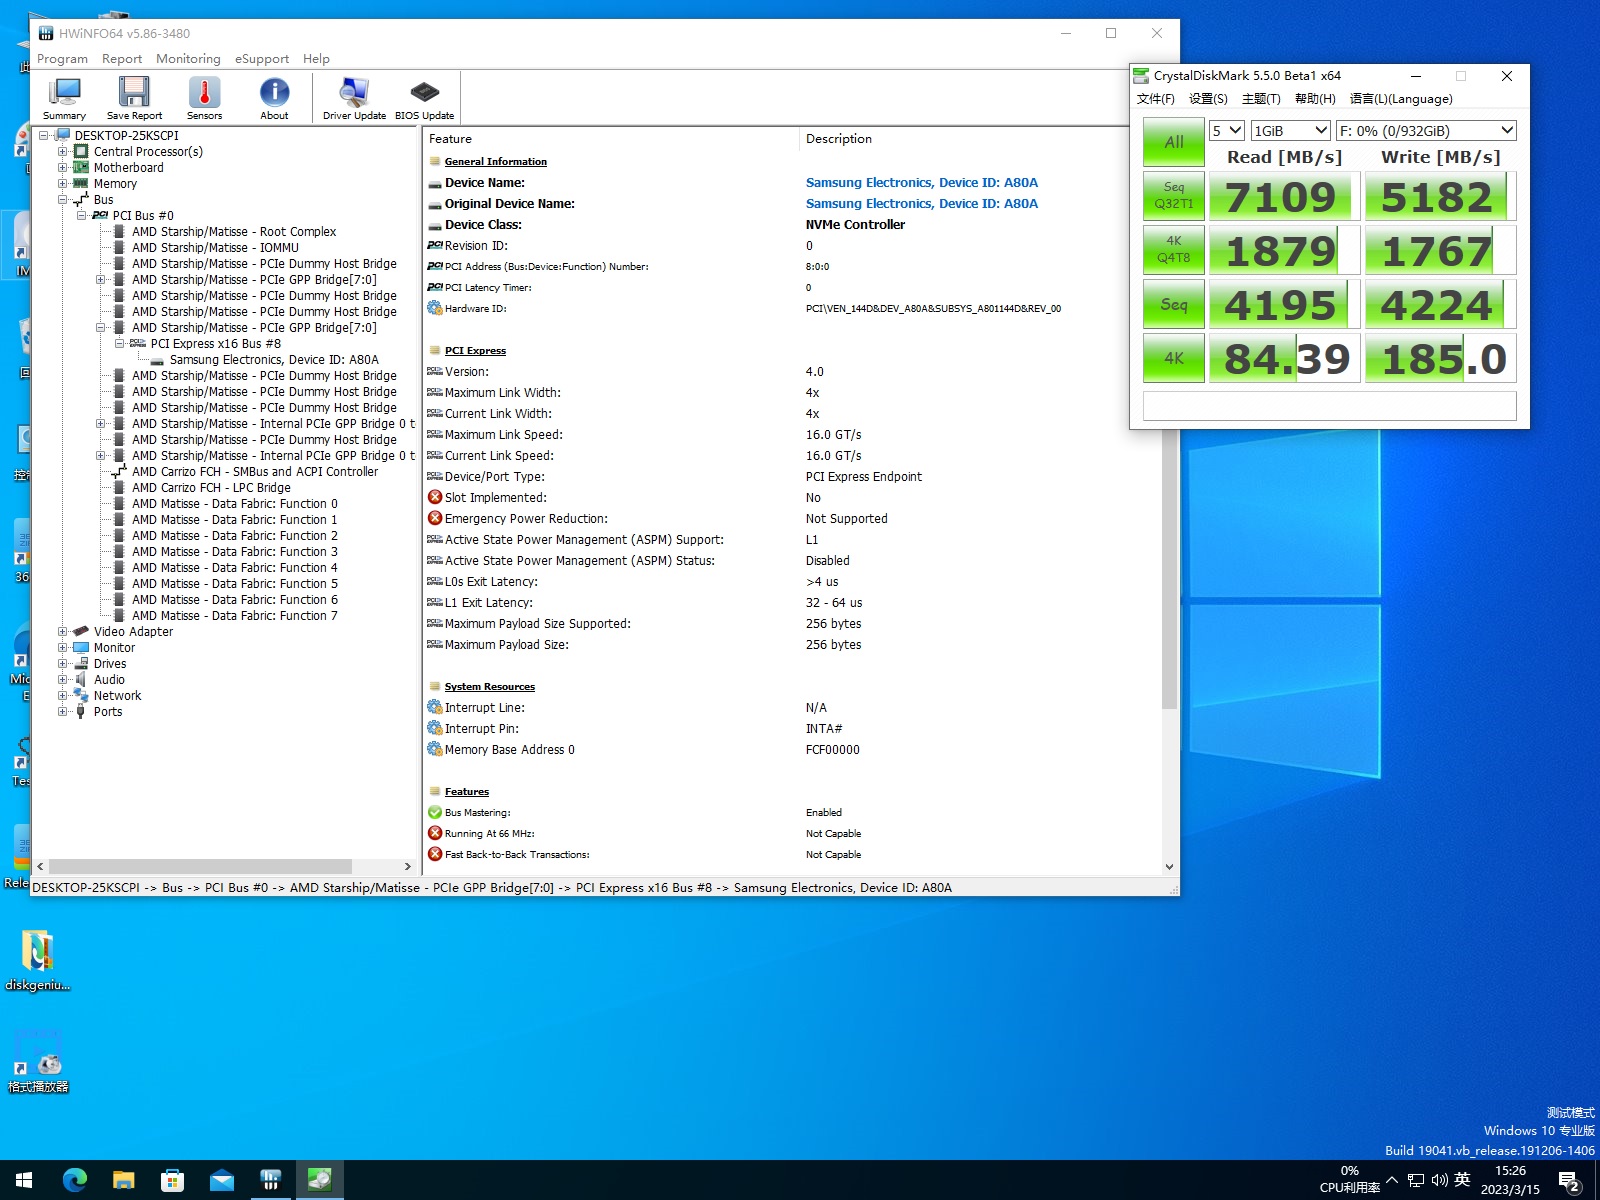Collapse the PCI Bus #0 node

(81, 216)
